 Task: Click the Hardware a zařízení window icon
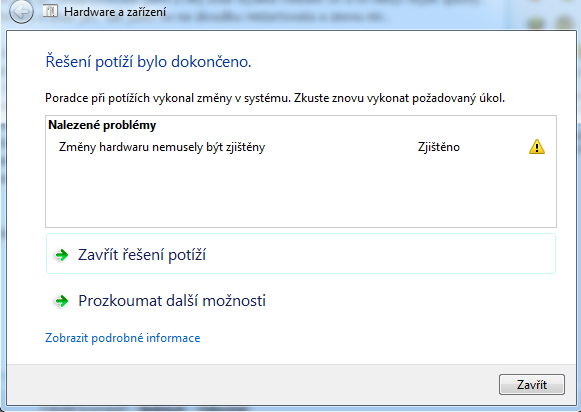(50, 11)
